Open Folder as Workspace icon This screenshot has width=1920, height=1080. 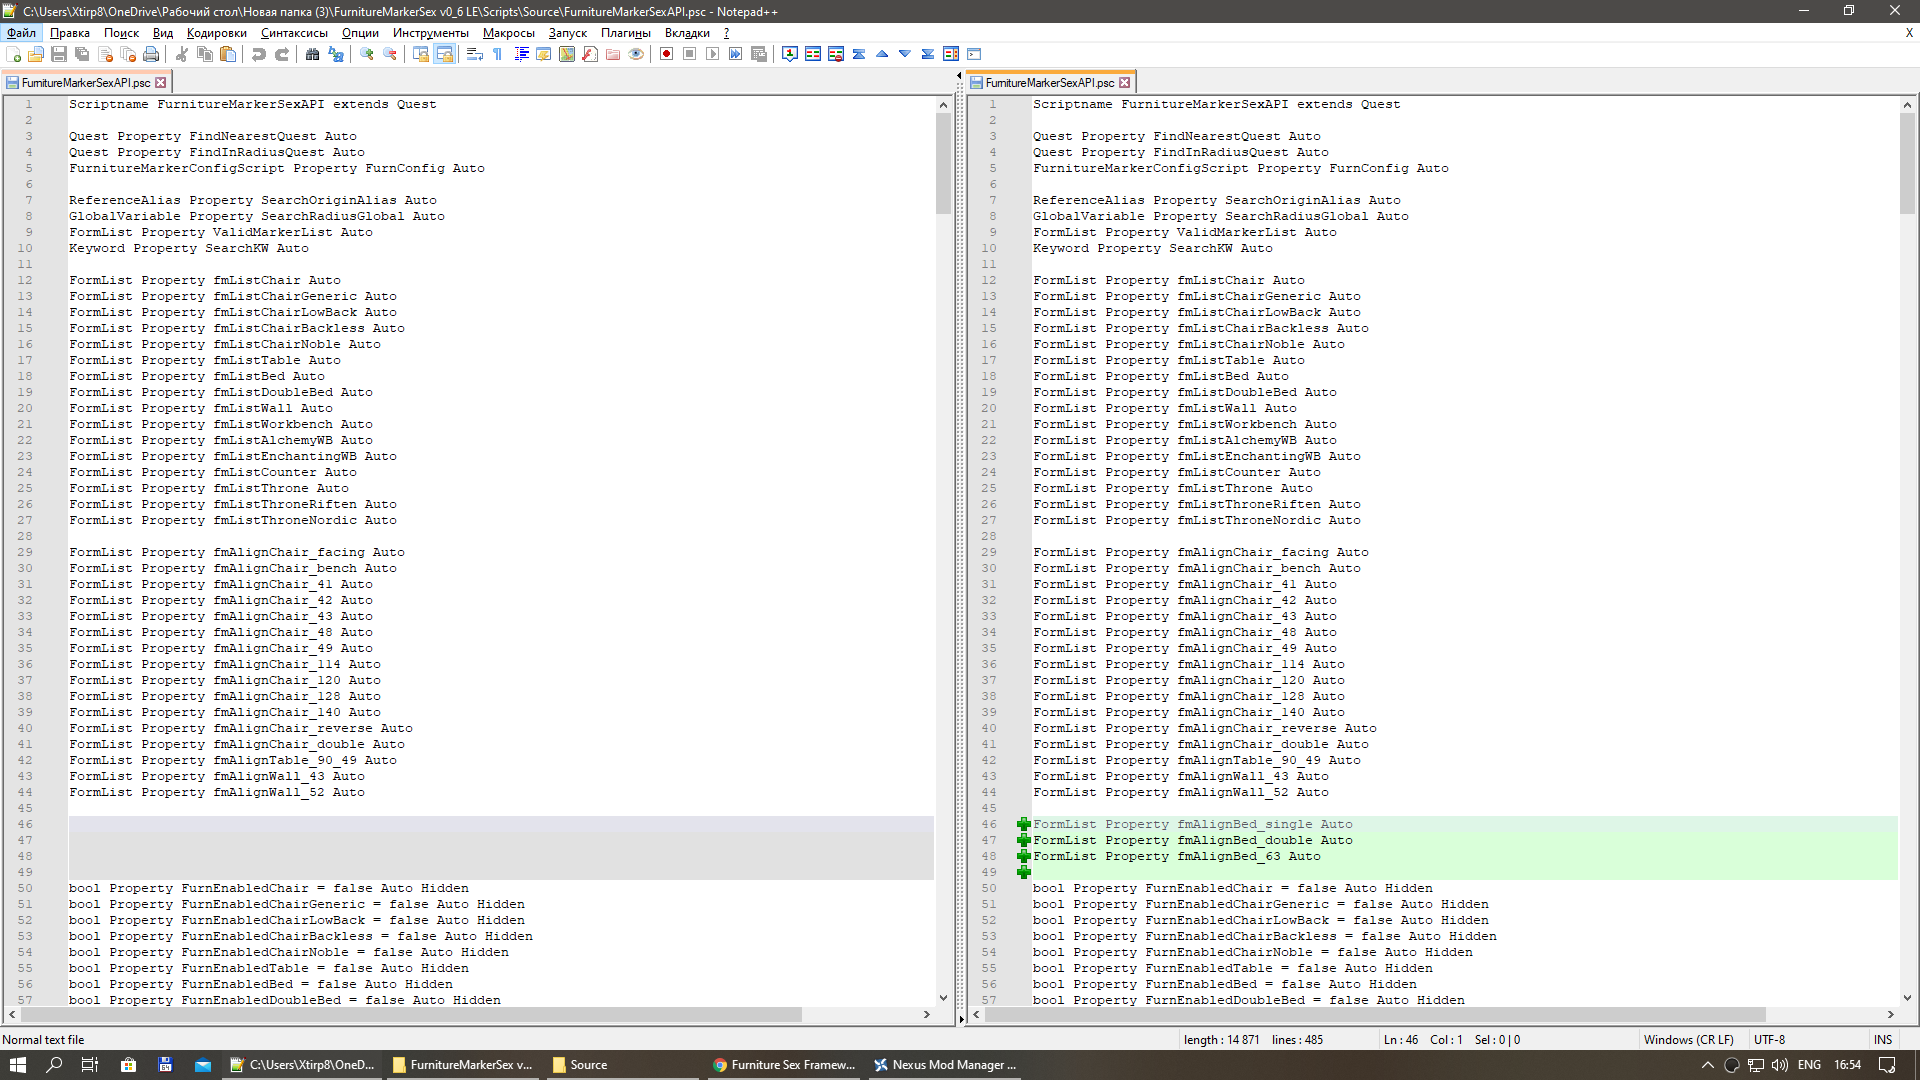pyautogui.click(x=613, y=54)
